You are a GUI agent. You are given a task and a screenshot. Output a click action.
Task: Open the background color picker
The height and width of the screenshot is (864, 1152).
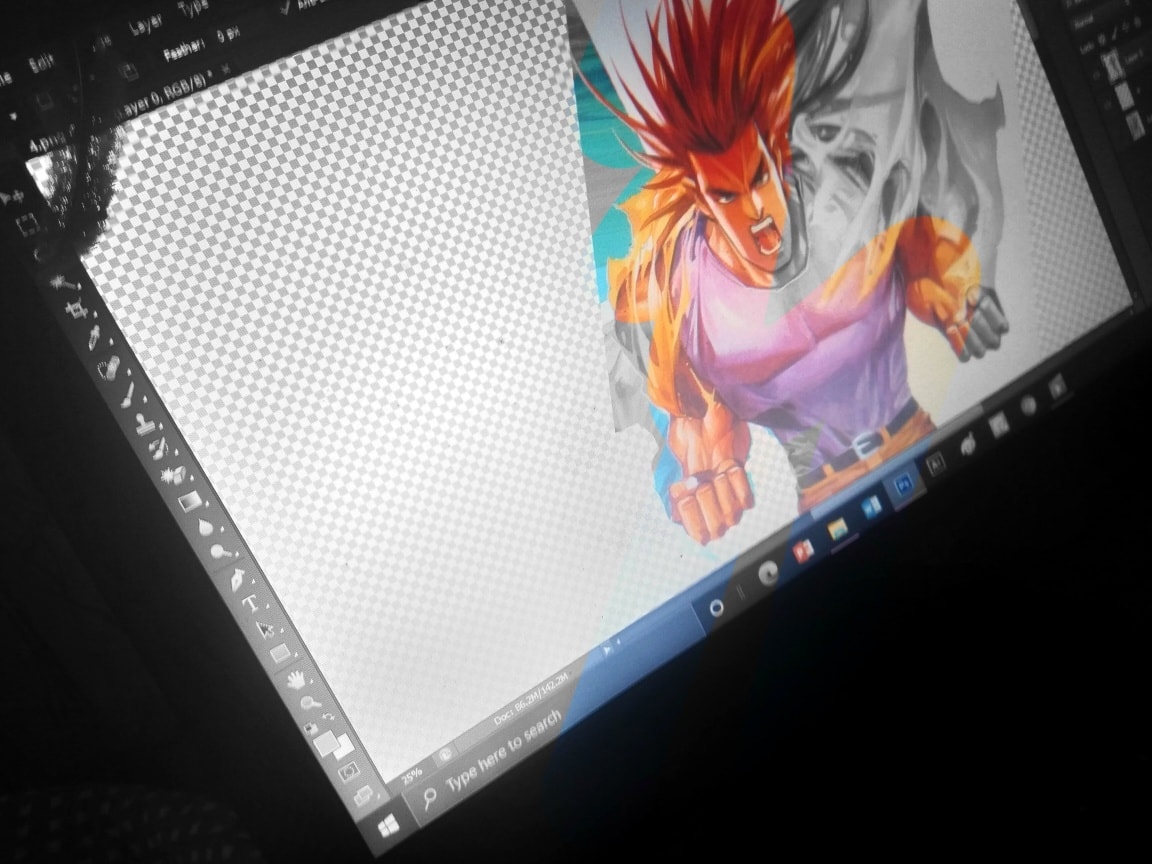click(344, 748)
